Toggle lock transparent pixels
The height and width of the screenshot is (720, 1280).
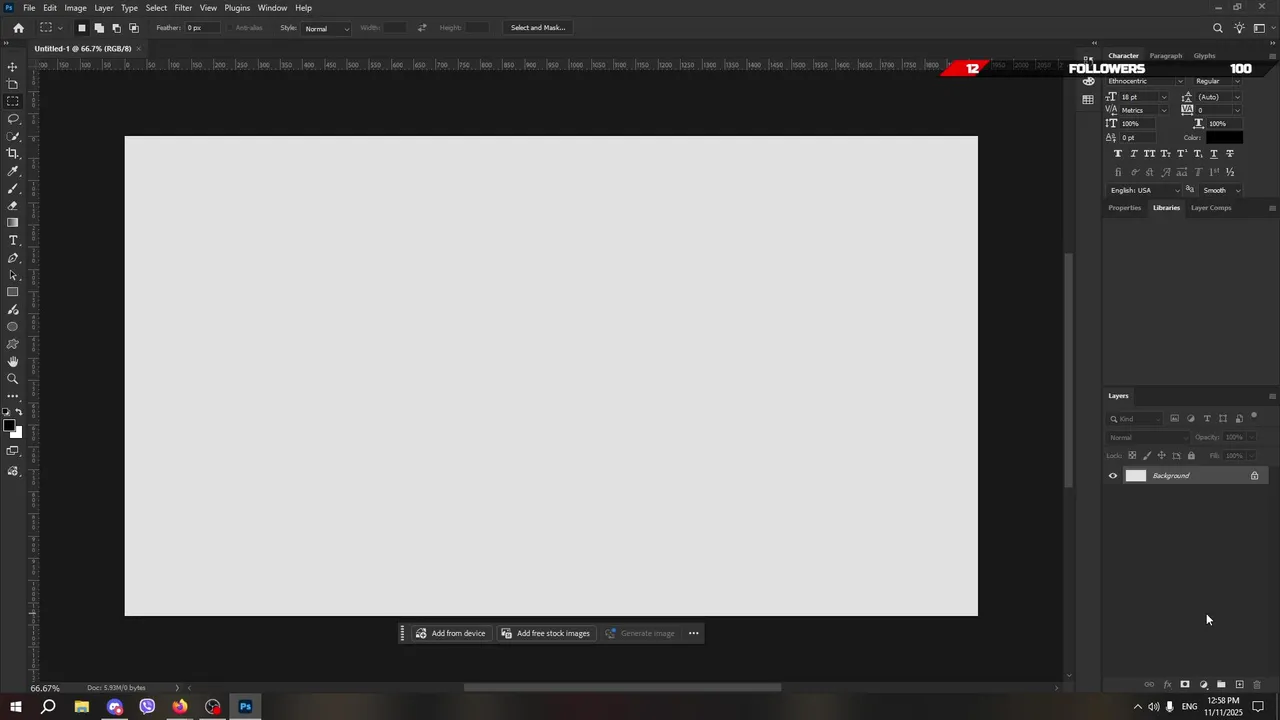1132,456
